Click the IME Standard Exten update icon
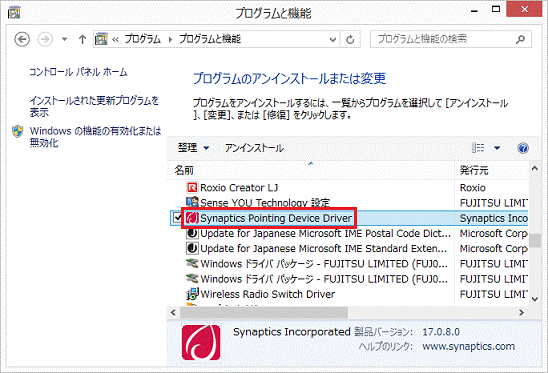Image resolution: width=548 pixels, height=373 pixels. pyautogui.click(x=192, y=248)
